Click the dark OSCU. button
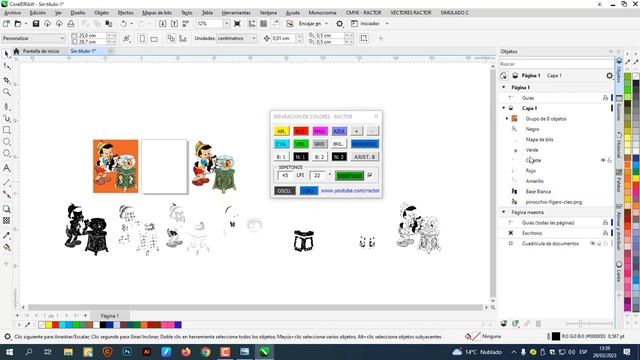Screen dimensions: 640x360 pos(284,191)
